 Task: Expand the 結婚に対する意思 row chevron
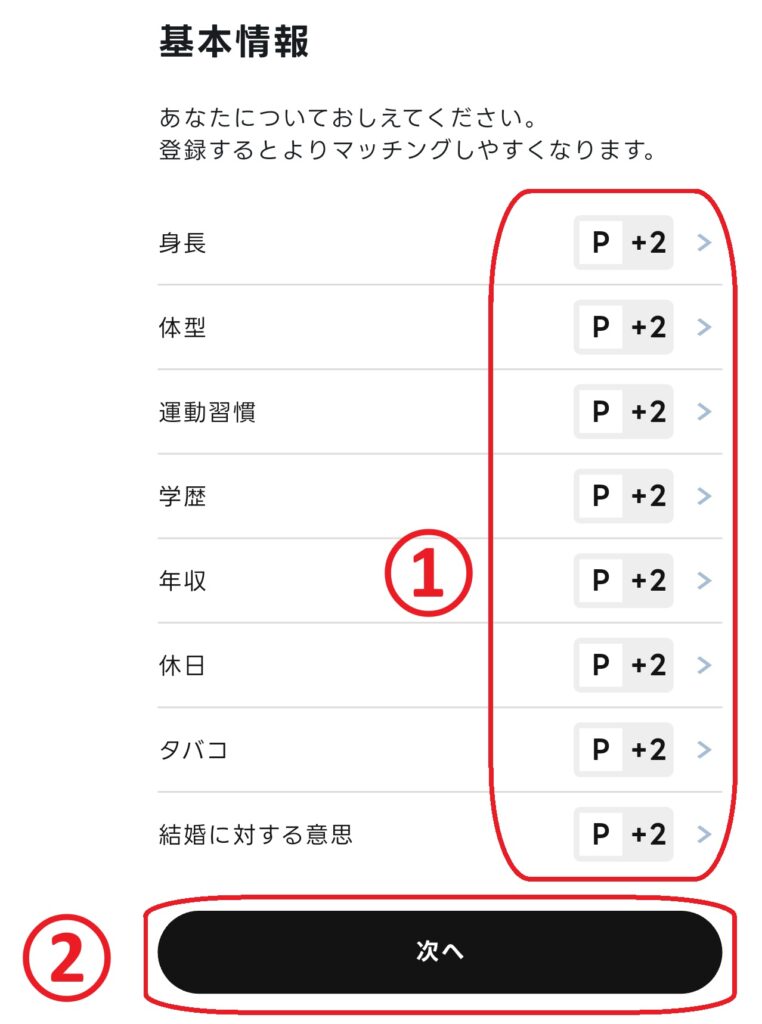click(x=703, y=835)
